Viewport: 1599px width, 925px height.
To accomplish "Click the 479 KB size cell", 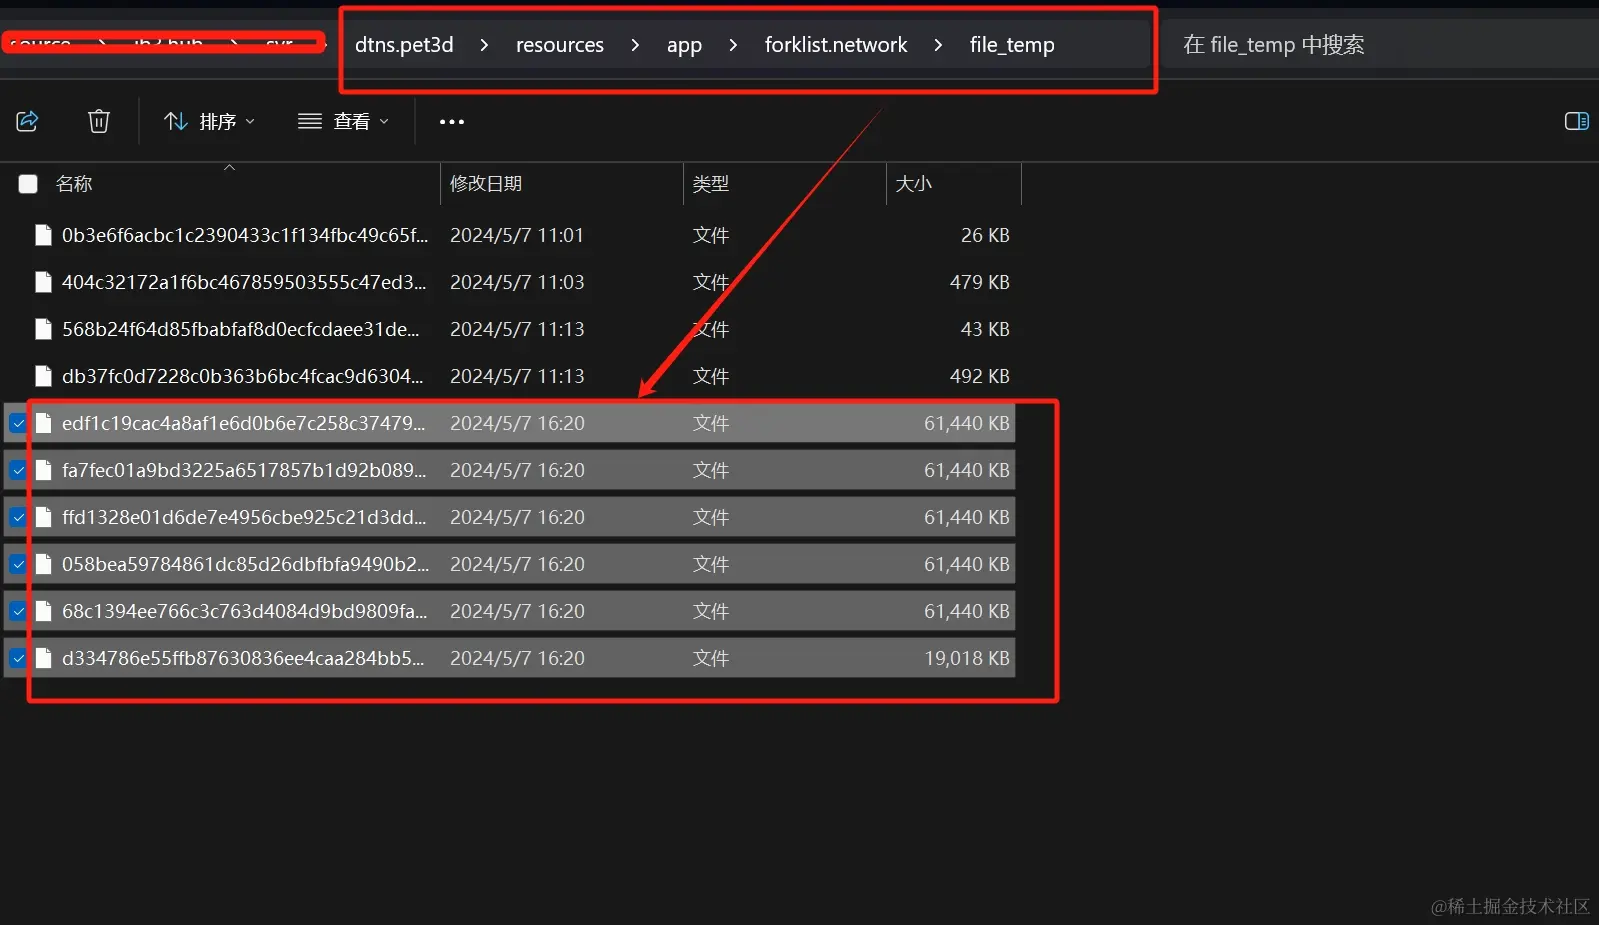I will coord(980,282).
